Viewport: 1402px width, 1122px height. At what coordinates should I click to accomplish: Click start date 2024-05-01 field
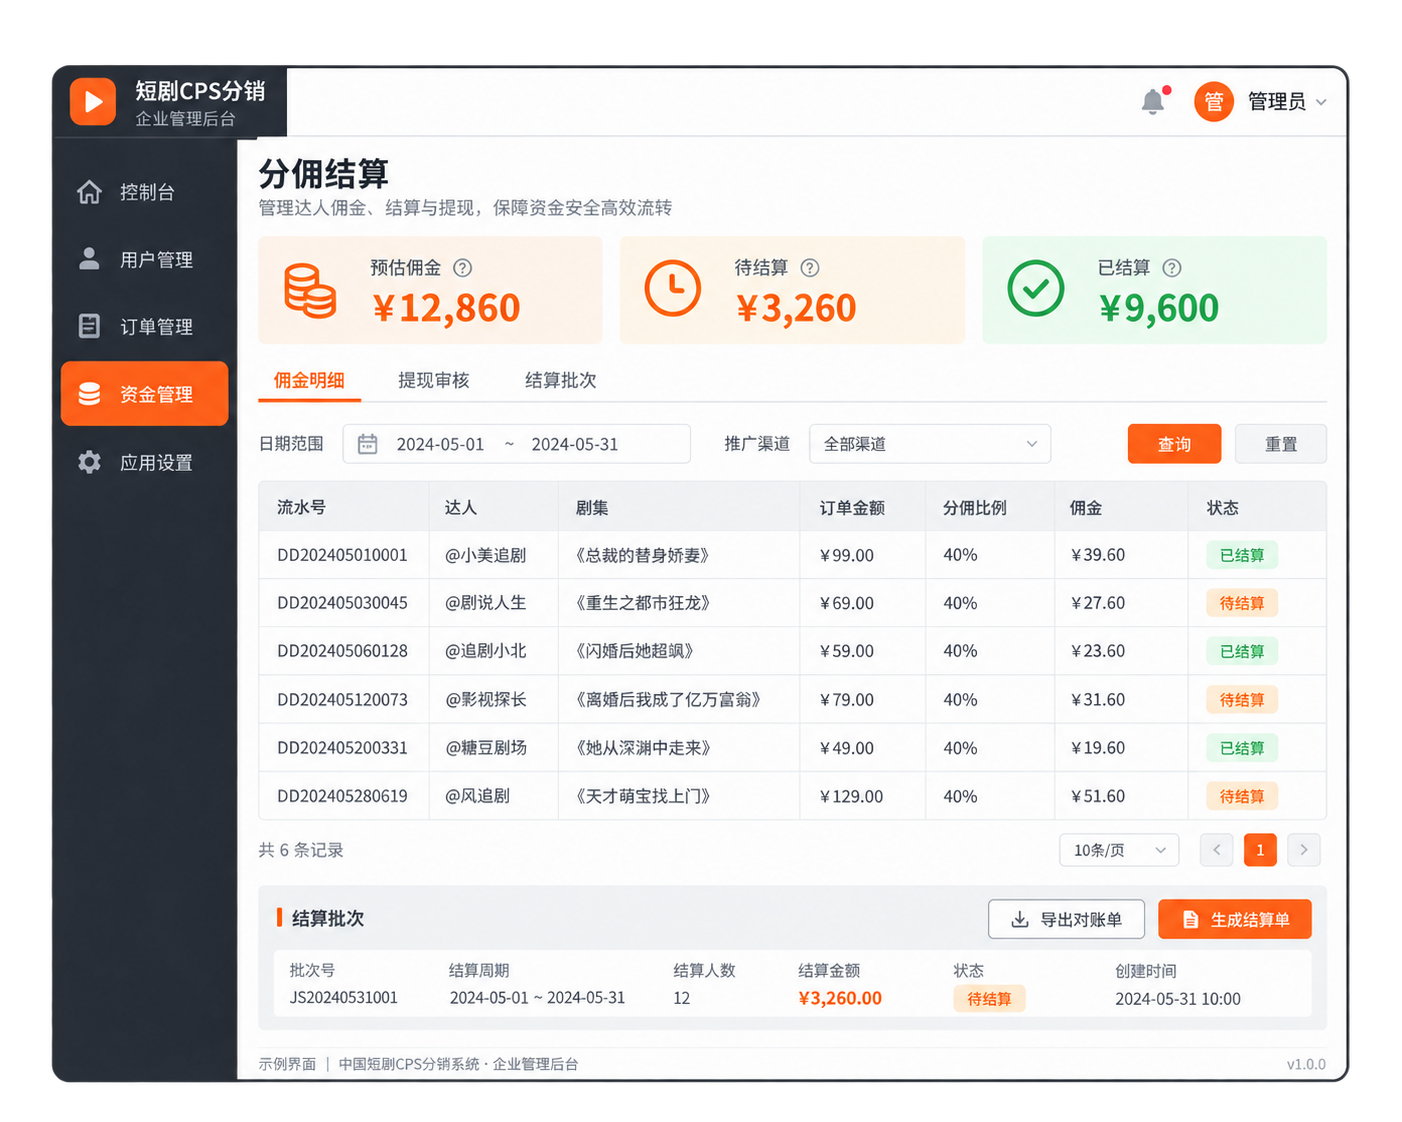click(440, 444)
